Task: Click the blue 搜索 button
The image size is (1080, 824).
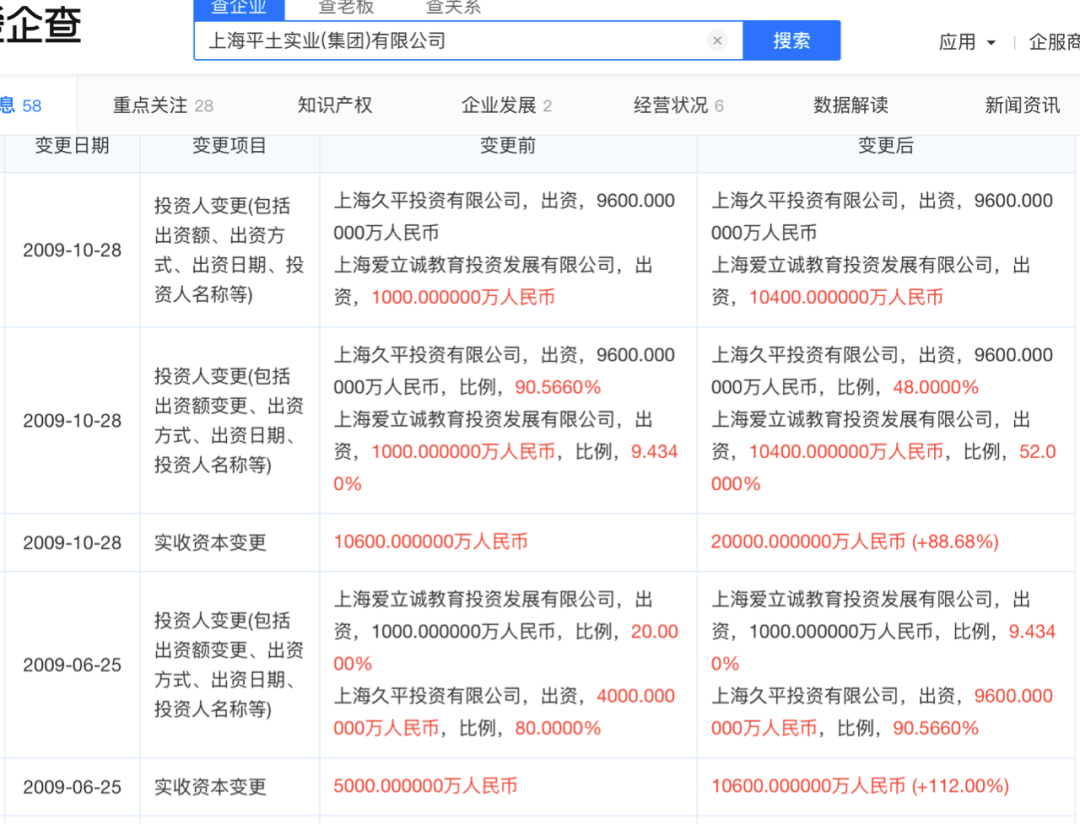Action: 791,41
